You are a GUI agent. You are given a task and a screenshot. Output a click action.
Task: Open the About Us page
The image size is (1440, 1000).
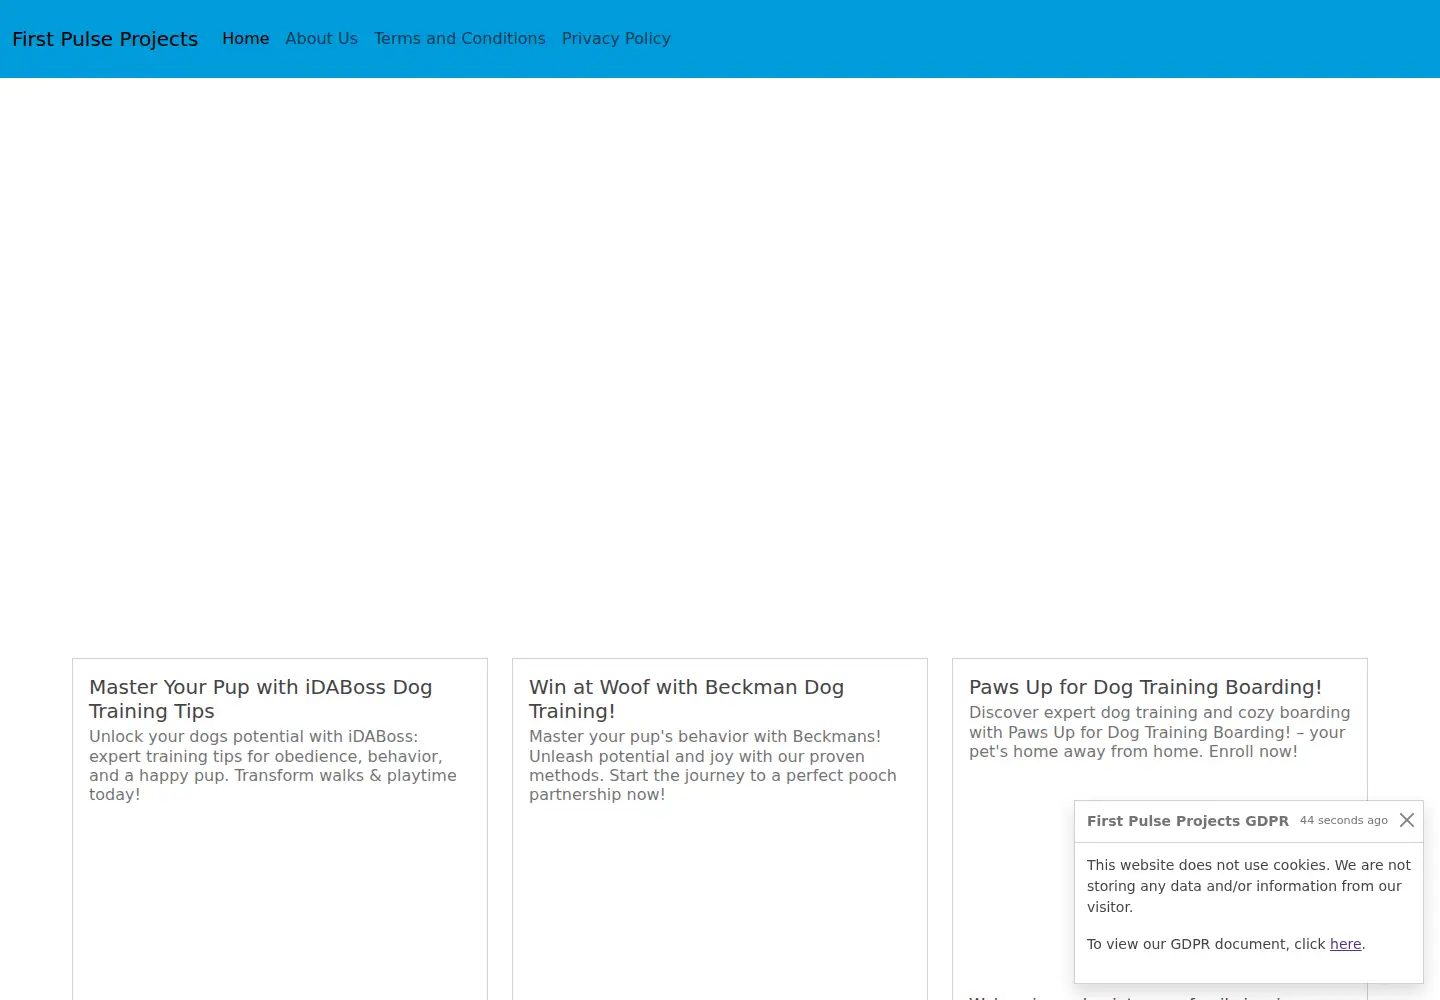pos(321,38)
